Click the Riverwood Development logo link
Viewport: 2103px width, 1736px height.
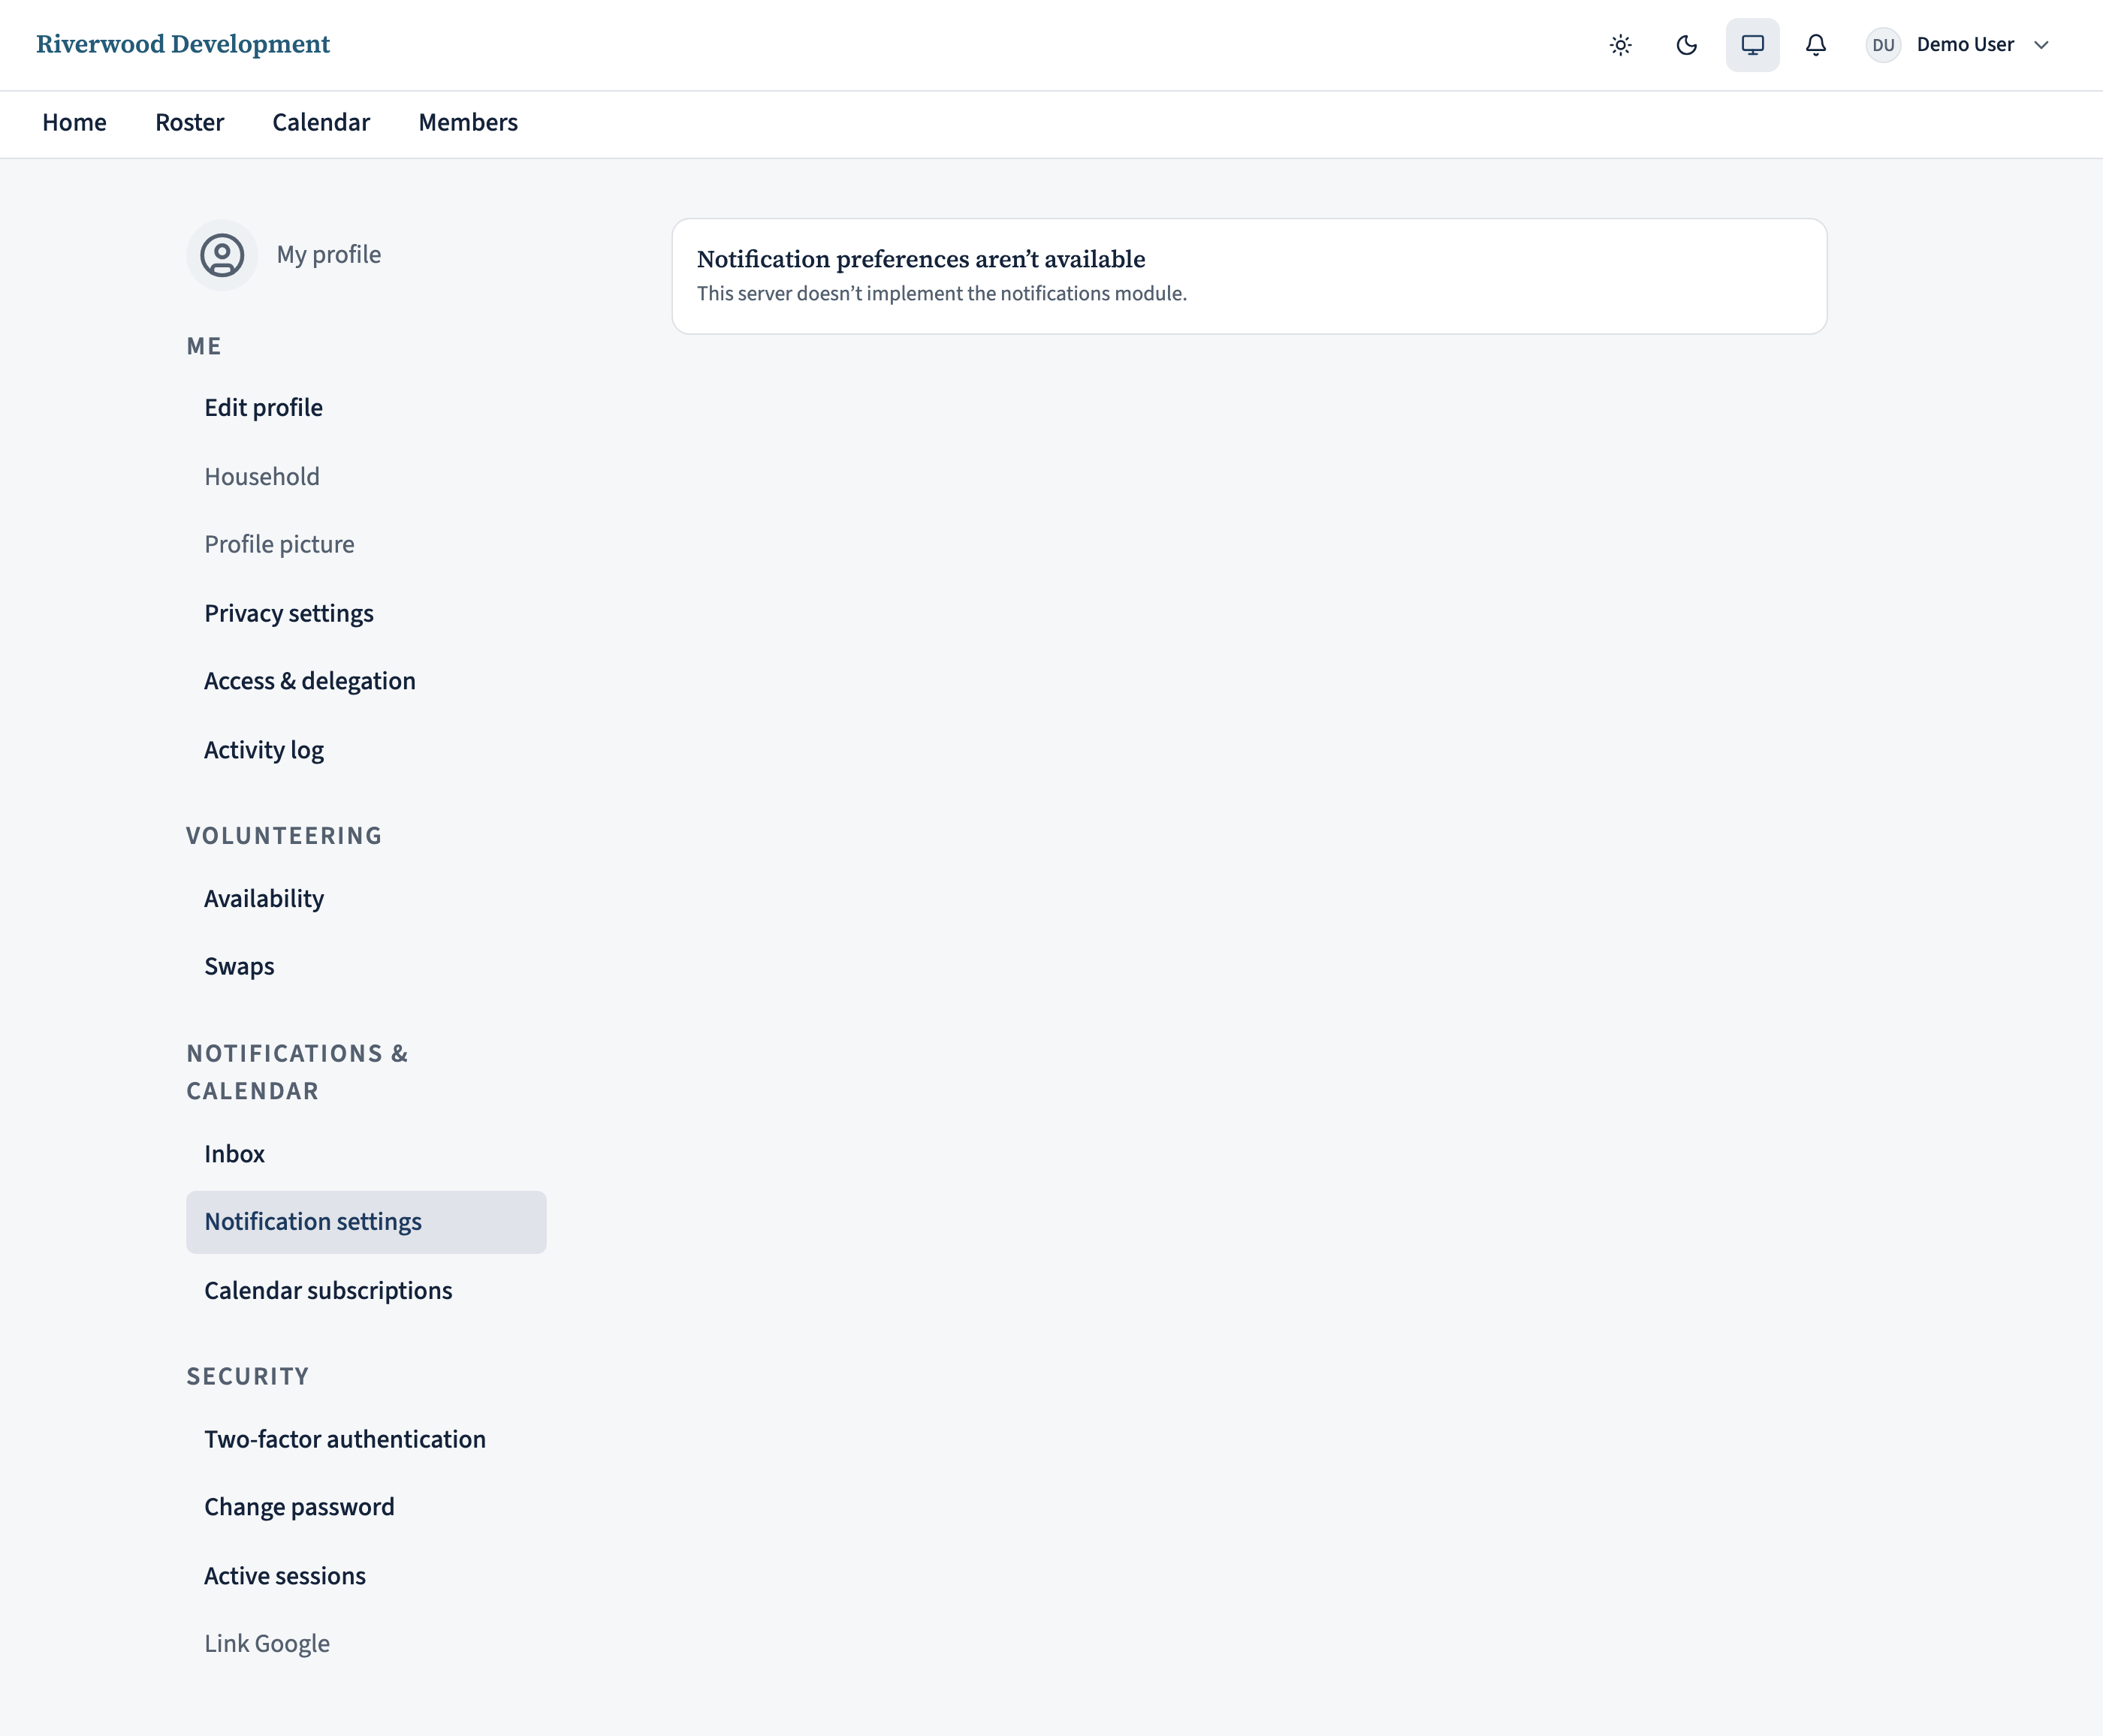click(183, 44)
